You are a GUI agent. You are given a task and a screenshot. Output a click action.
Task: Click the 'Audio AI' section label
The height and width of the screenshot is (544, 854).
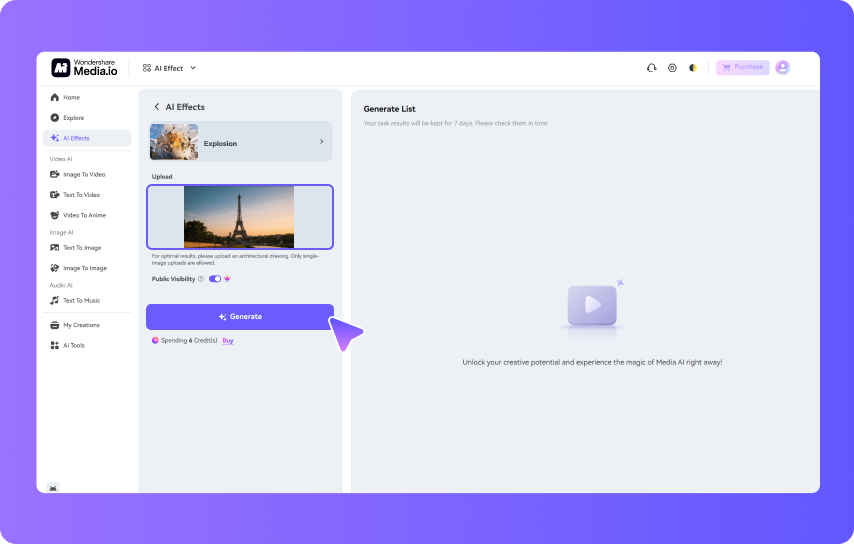point(61,285)
